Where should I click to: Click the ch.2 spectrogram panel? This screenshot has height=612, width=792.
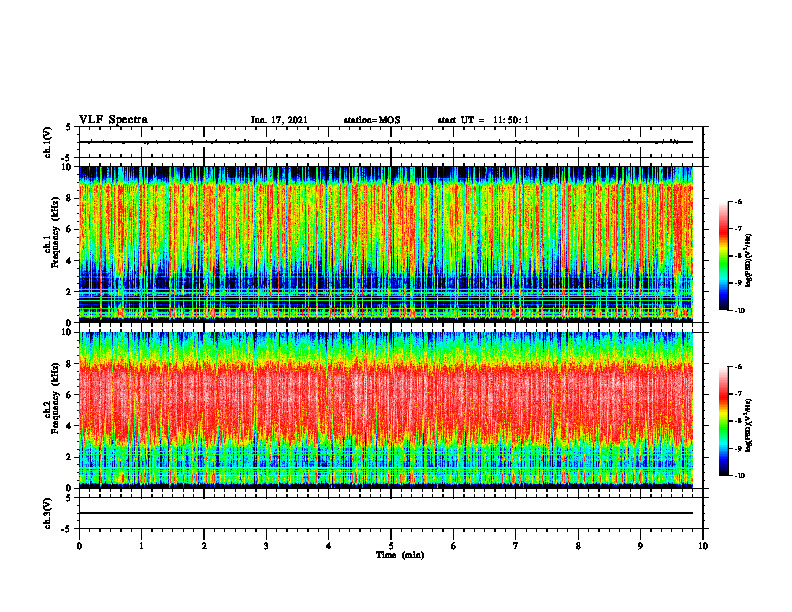click(x=386, y=410)
